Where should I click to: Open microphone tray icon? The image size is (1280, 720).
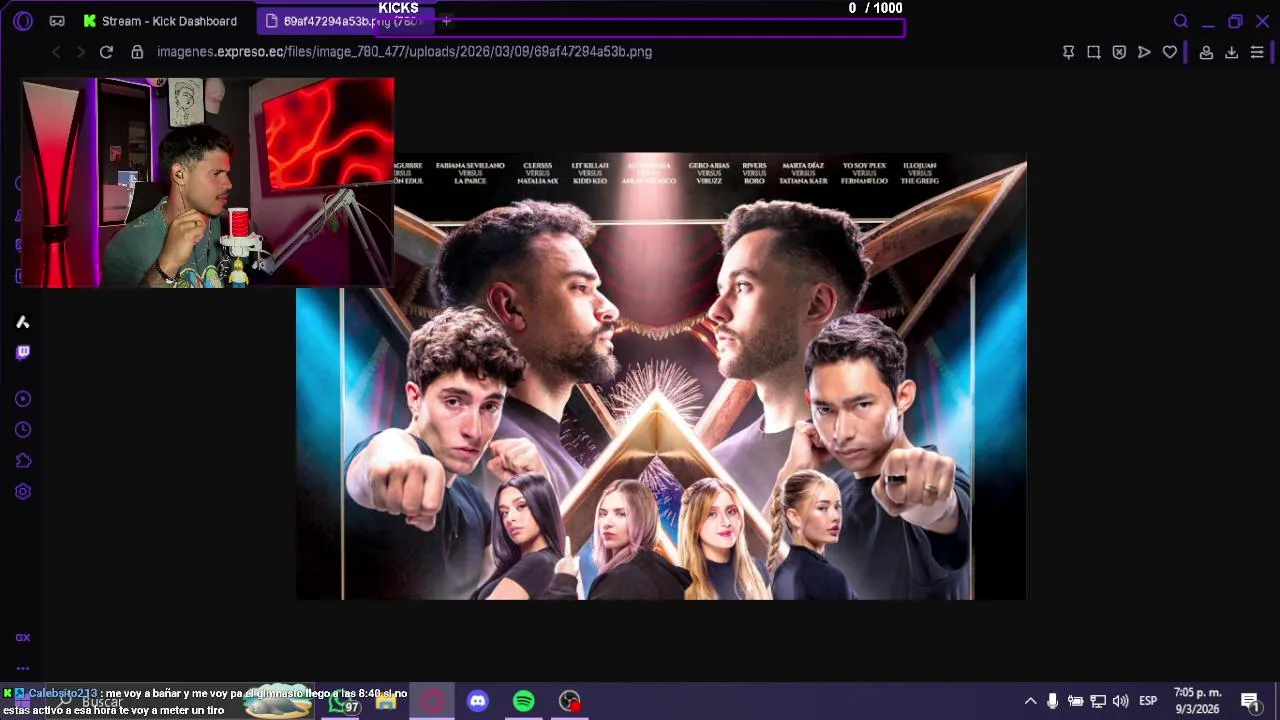(x=1053, y=701)
